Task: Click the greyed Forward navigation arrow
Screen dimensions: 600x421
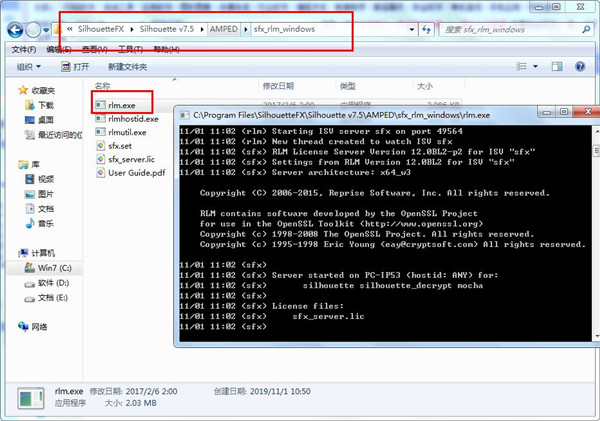Action: (x=33, y=30)
